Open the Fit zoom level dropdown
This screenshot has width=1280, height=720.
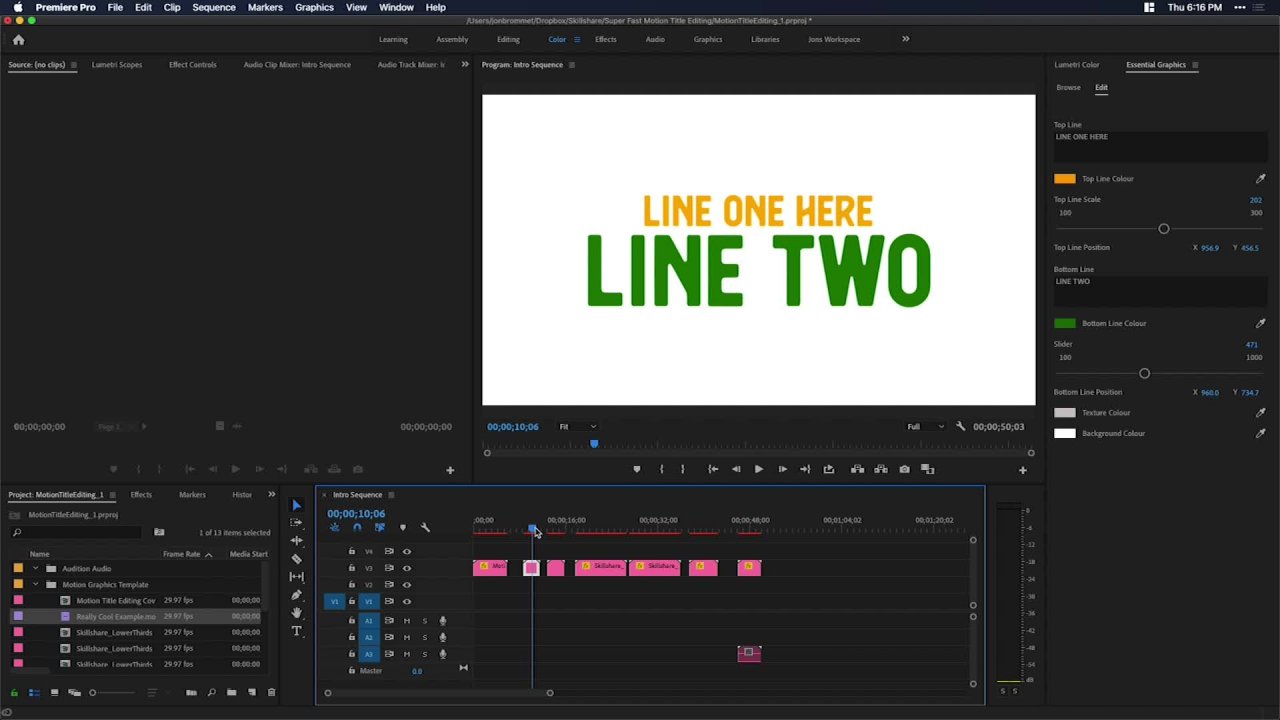pyautogui.click(x=577, y=427)
